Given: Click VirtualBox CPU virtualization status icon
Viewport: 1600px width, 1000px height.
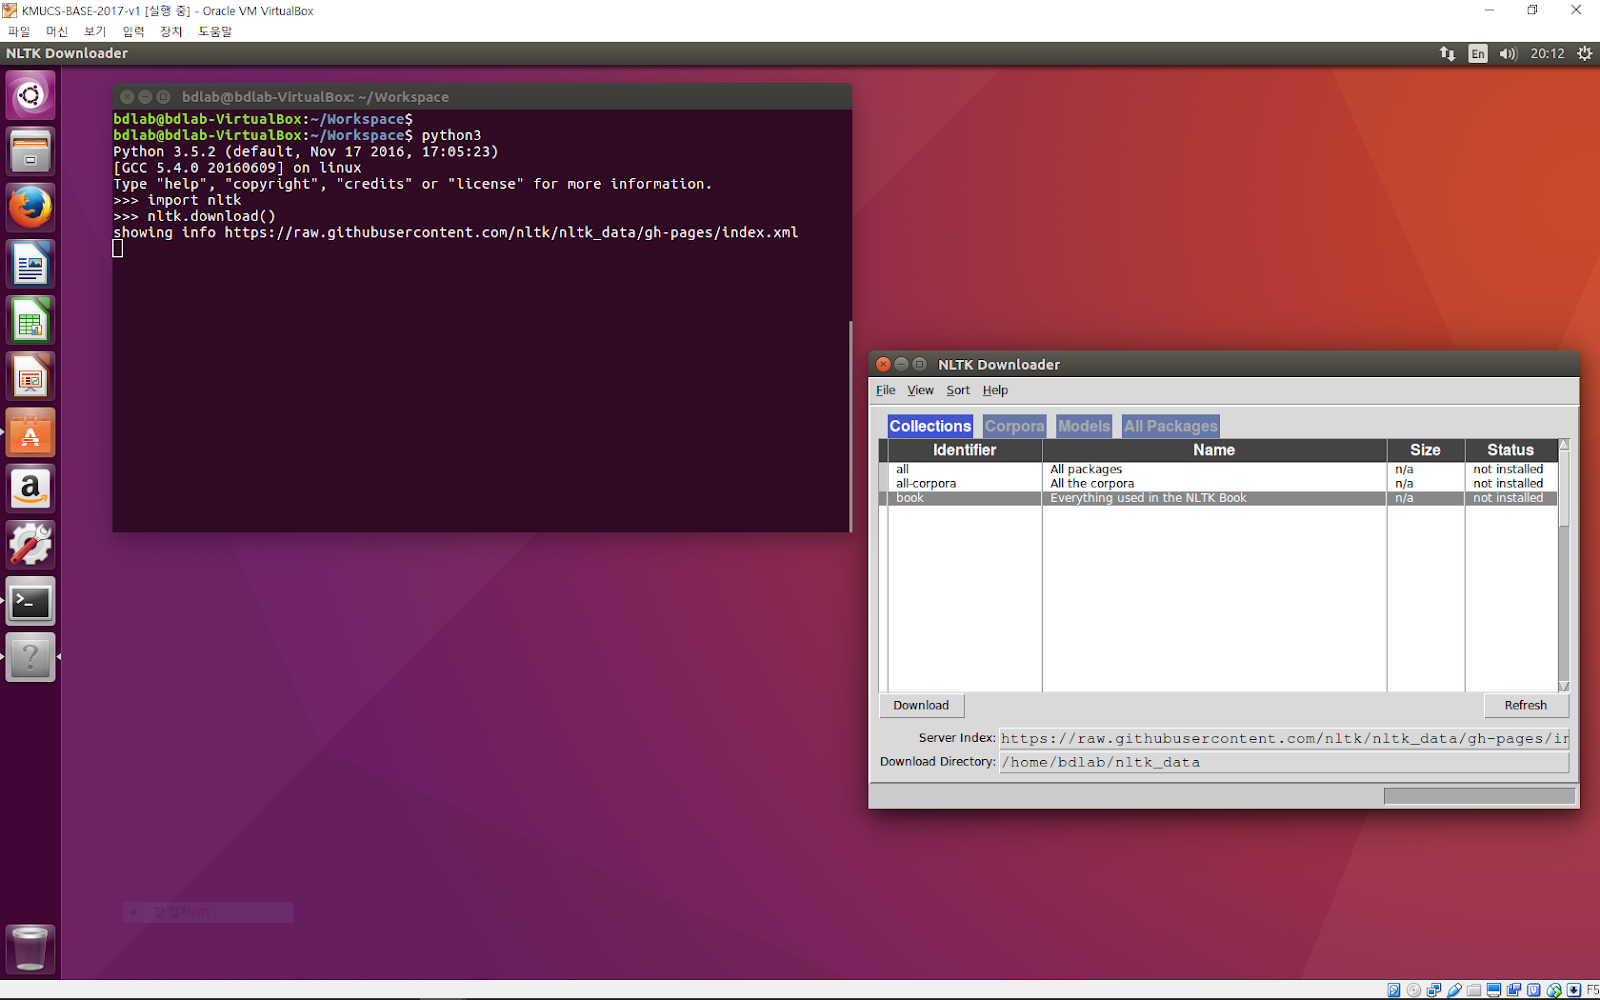Looking at the screenshot, I should pyautogui.click(x=1534, y=990).
